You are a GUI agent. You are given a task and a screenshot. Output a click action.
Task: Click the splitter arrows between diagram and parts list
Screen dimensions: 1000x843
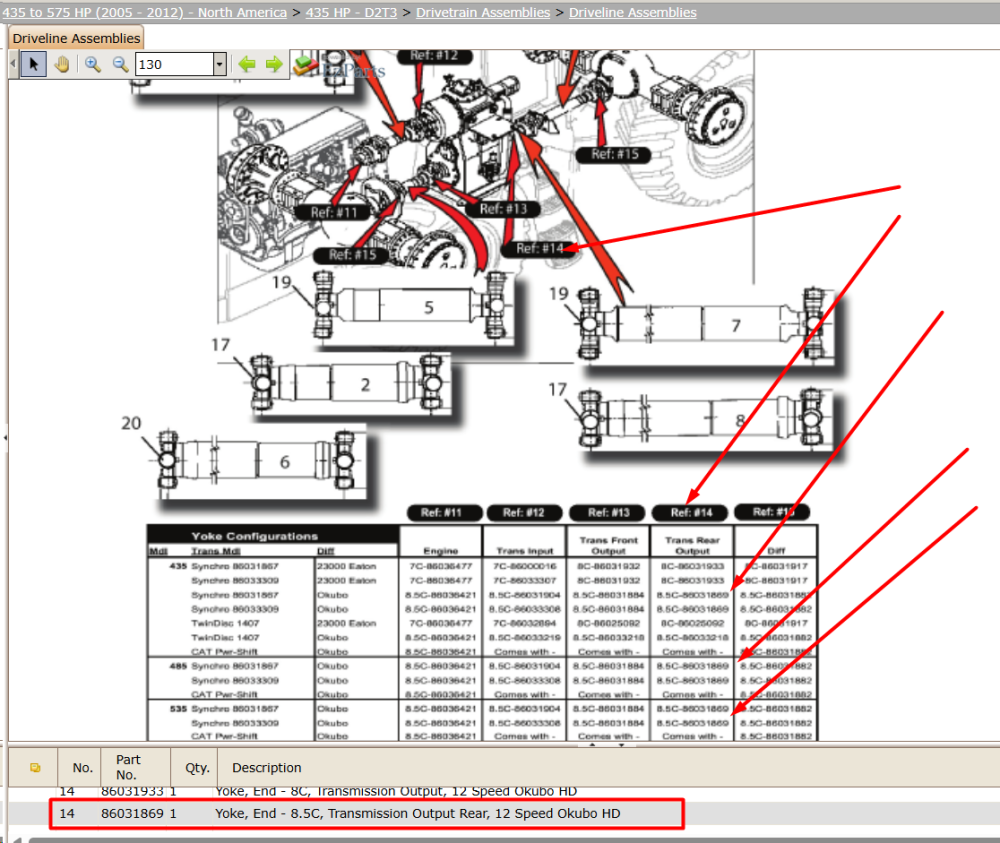606,744
